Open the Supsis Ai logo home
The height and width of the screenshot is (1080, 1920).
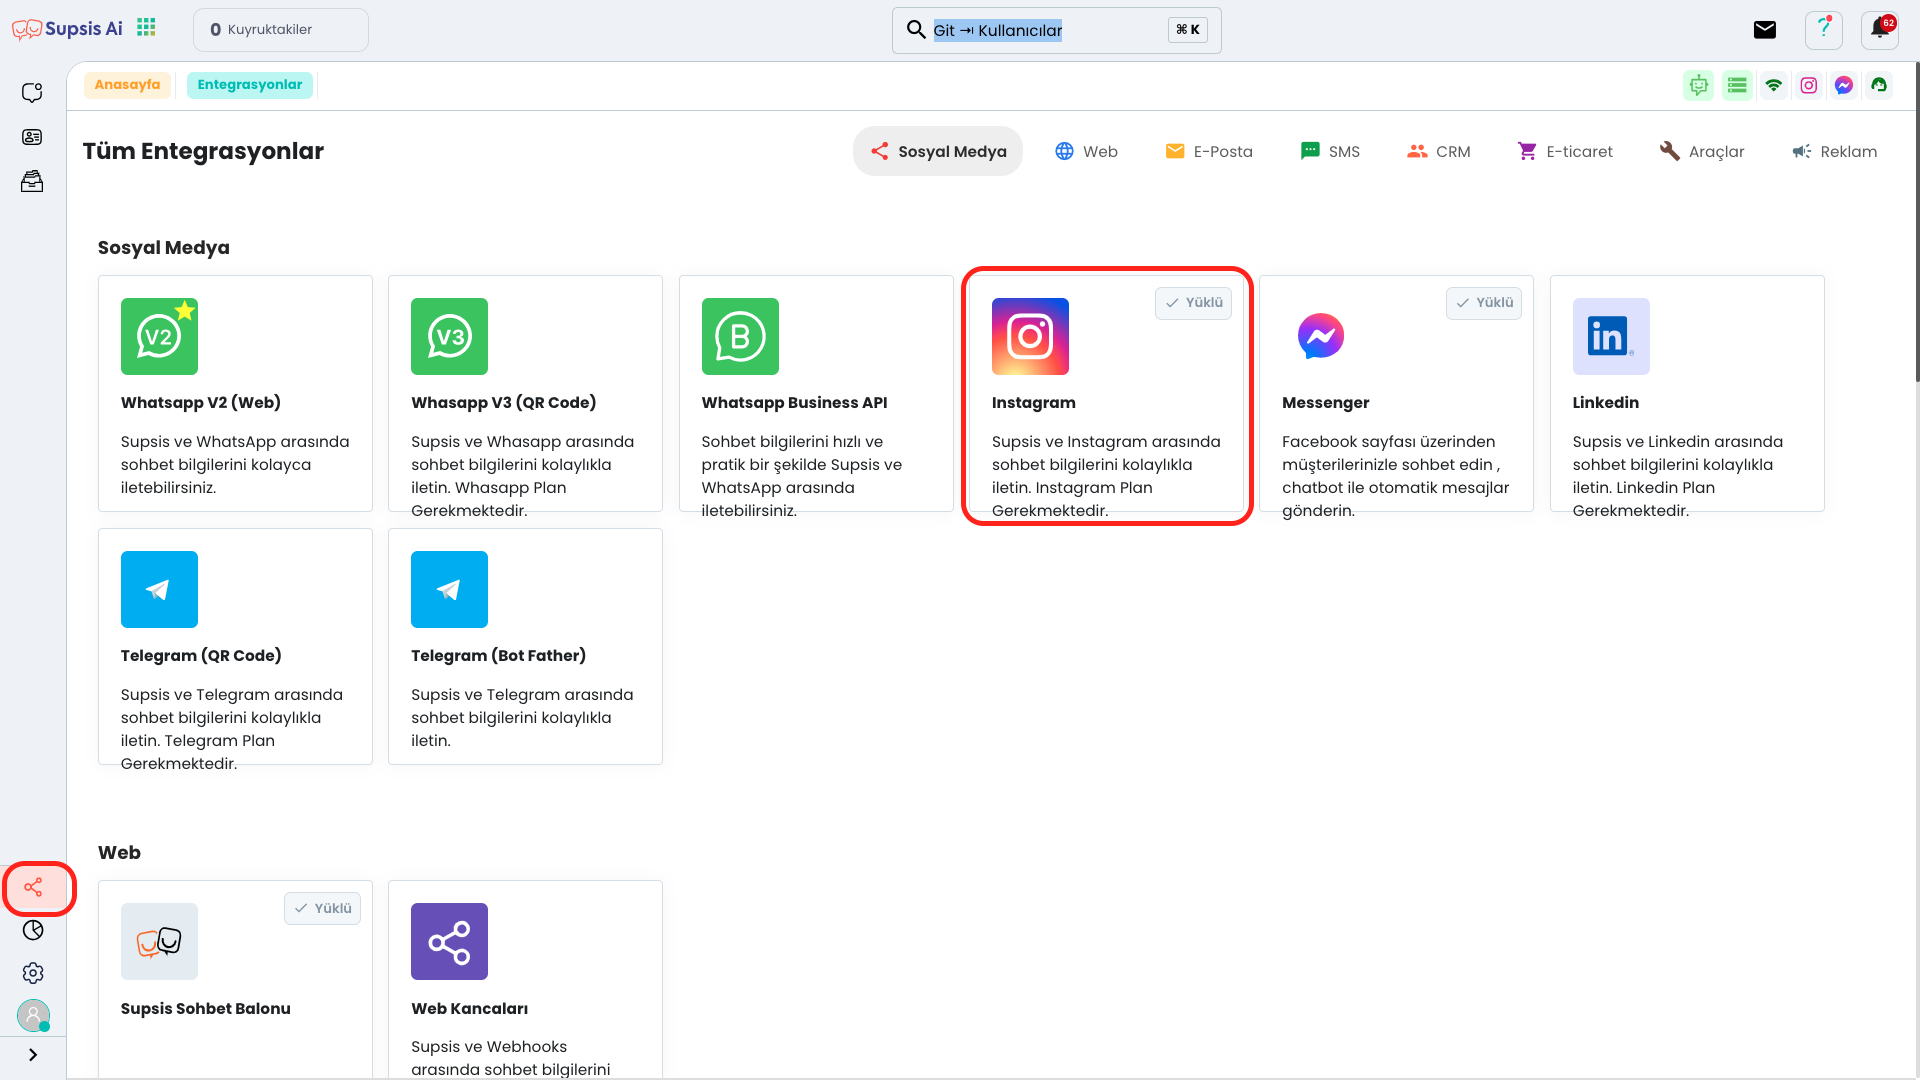point(67,29)
